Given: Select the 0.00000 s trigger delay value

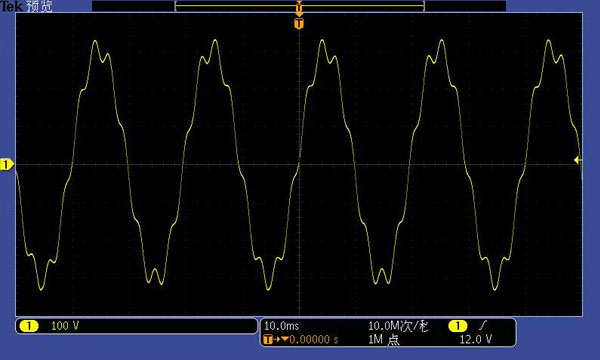Looking at the screenshot, I should [x=313, y=339].
